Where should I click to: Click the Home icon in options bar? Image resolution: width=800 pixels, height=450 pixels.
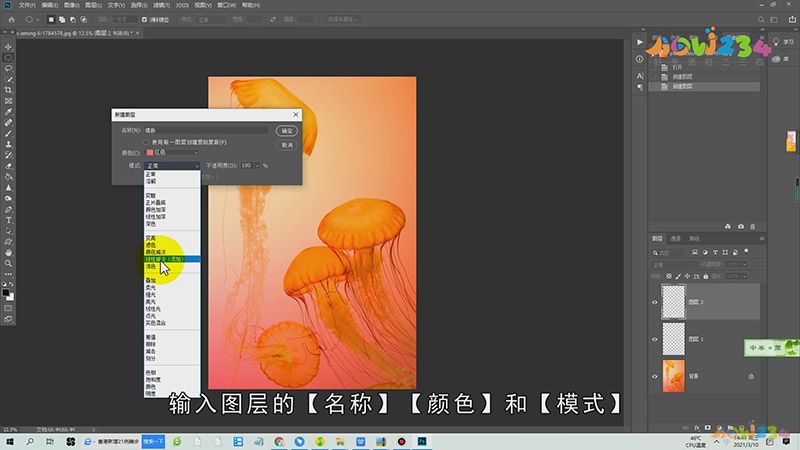pos(11,19)
